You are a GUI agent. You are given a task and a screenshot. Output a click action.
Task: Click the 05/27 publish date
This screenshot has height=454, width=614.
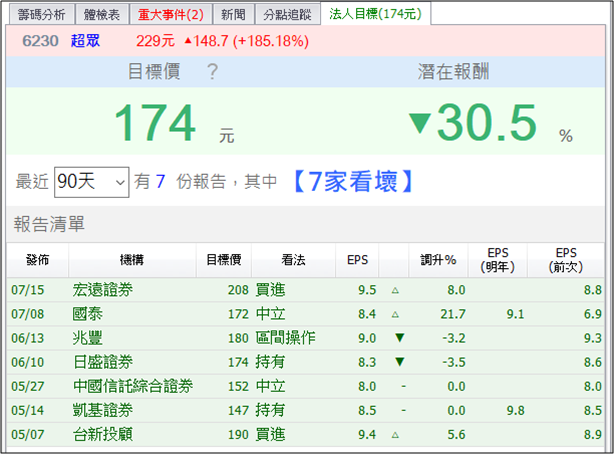(27, 386)
